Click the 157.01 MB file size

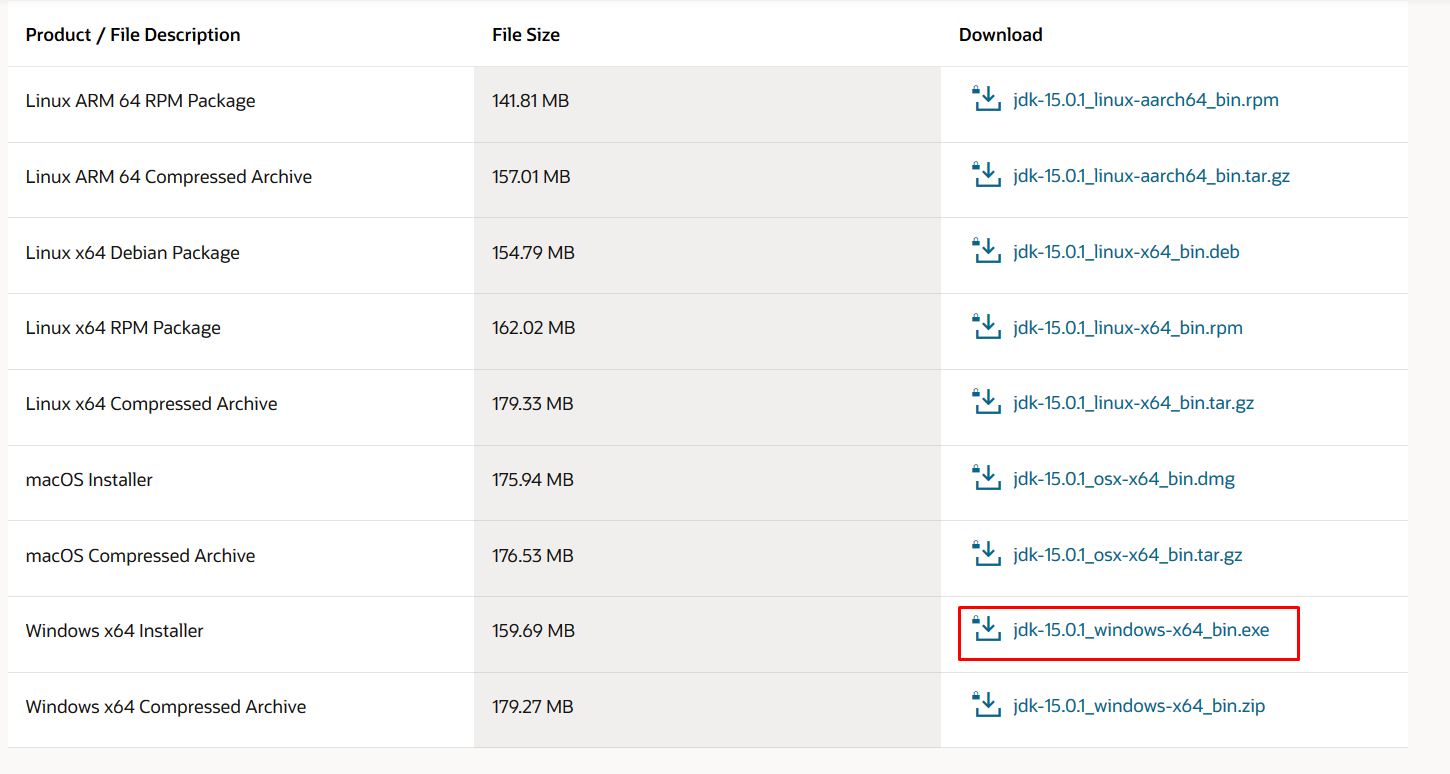pyautogui.click(x=531, y=177)
